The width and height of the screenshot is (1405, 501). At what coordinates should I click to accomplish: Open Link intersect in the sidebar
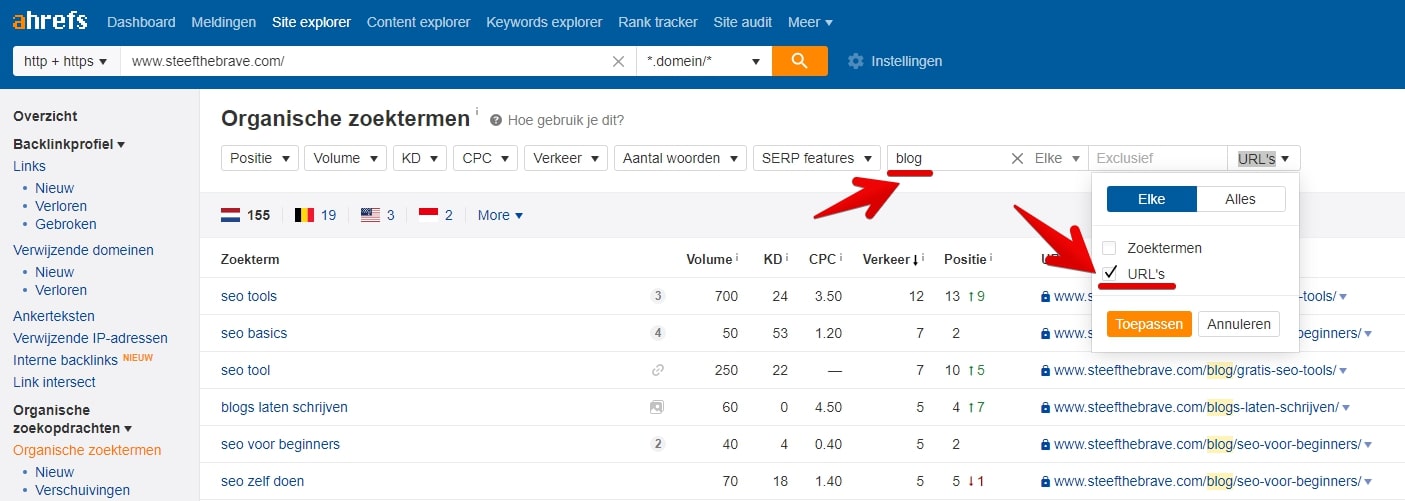coord(54,382)
